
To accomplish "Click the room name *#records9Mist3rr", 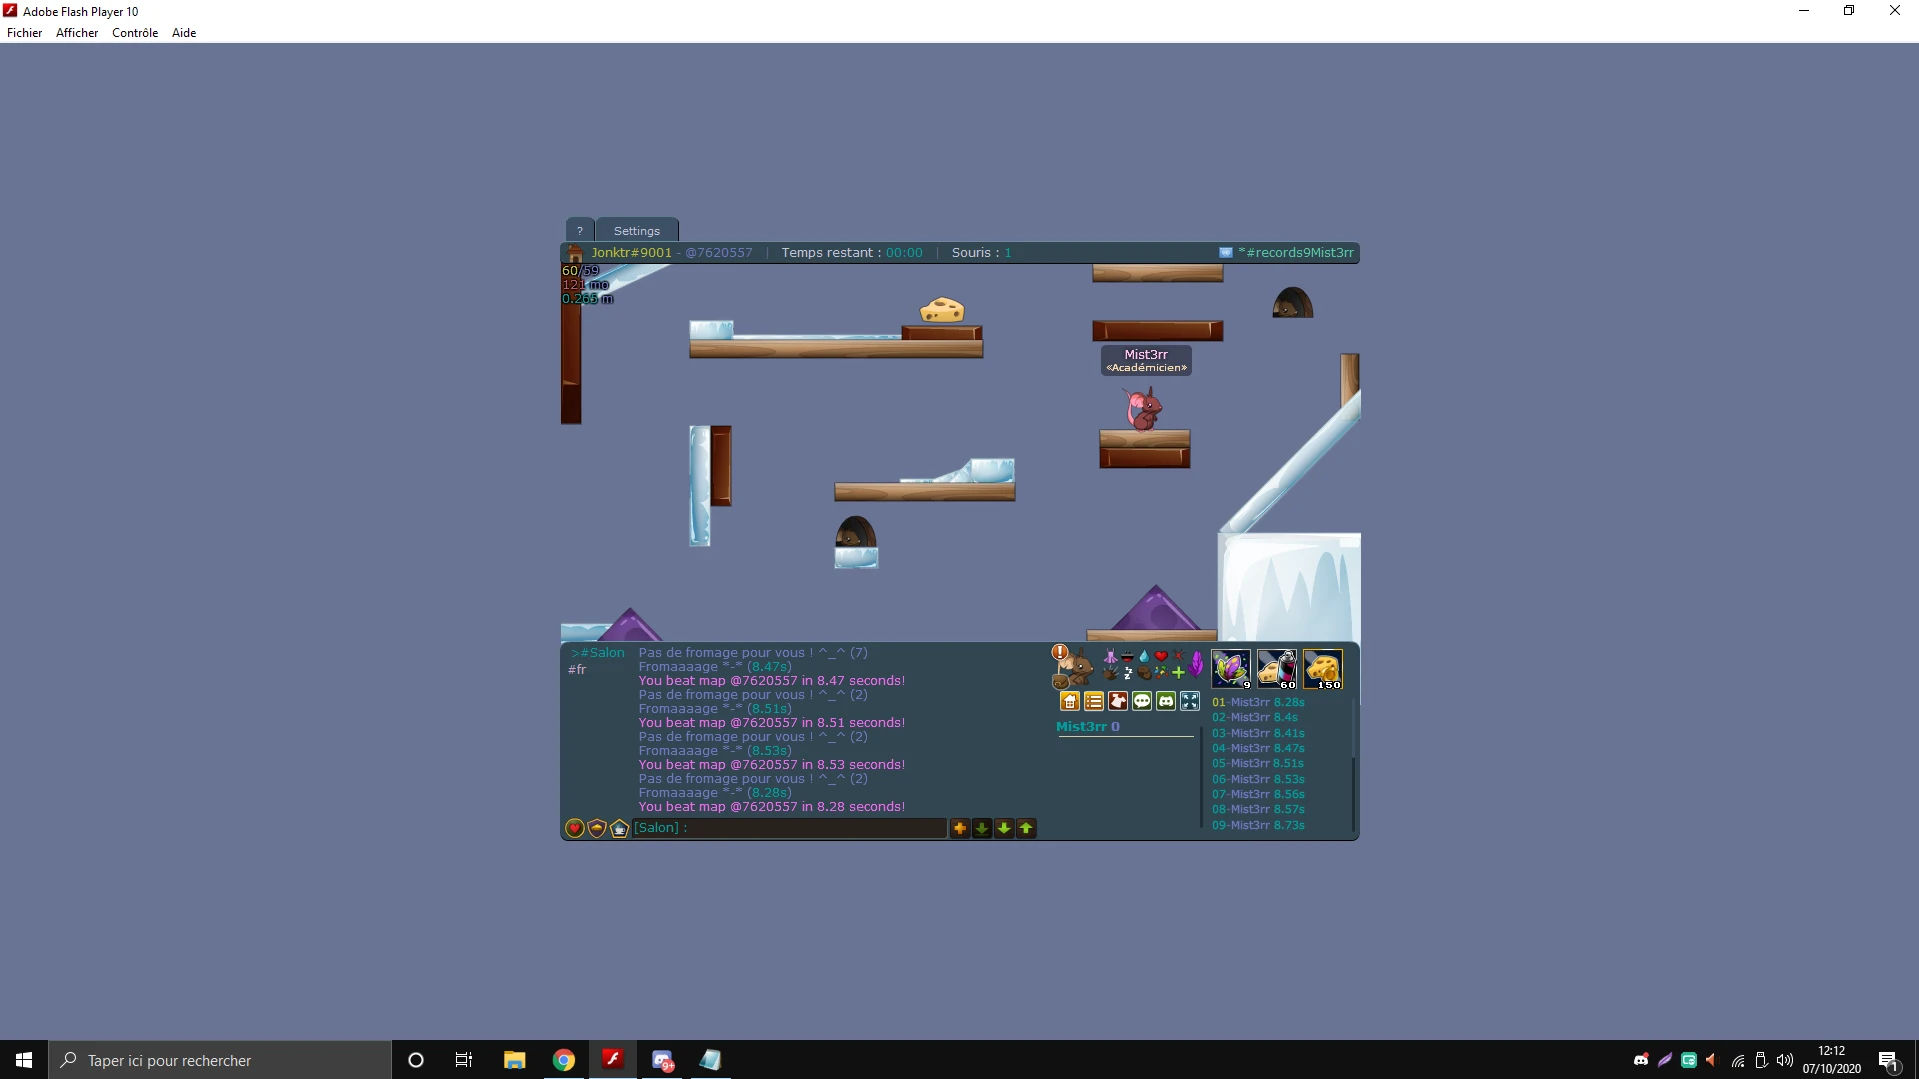I will [x=1296, y=253].
